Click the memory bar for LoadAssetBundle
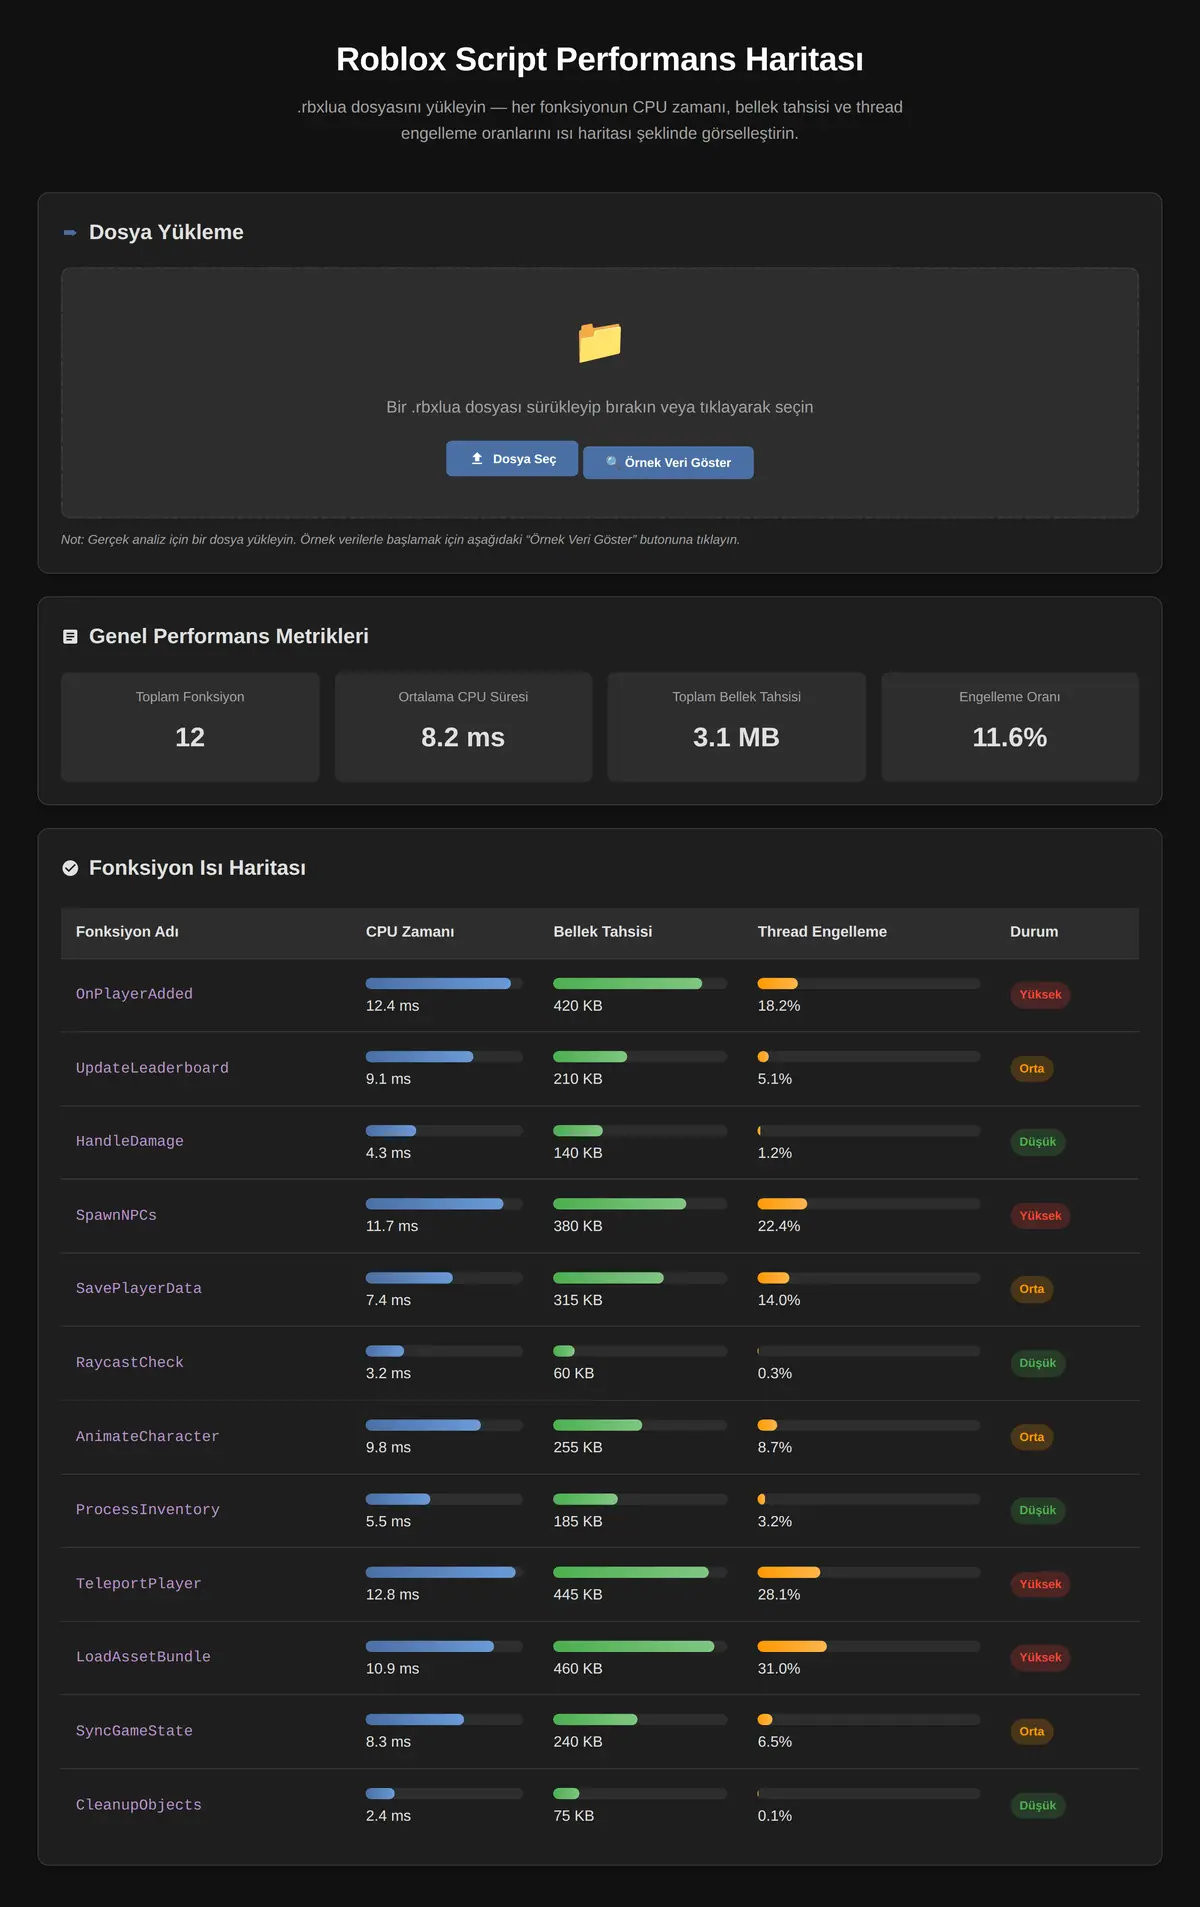Viewport: 1200px width, 1907px height. 640,1646
